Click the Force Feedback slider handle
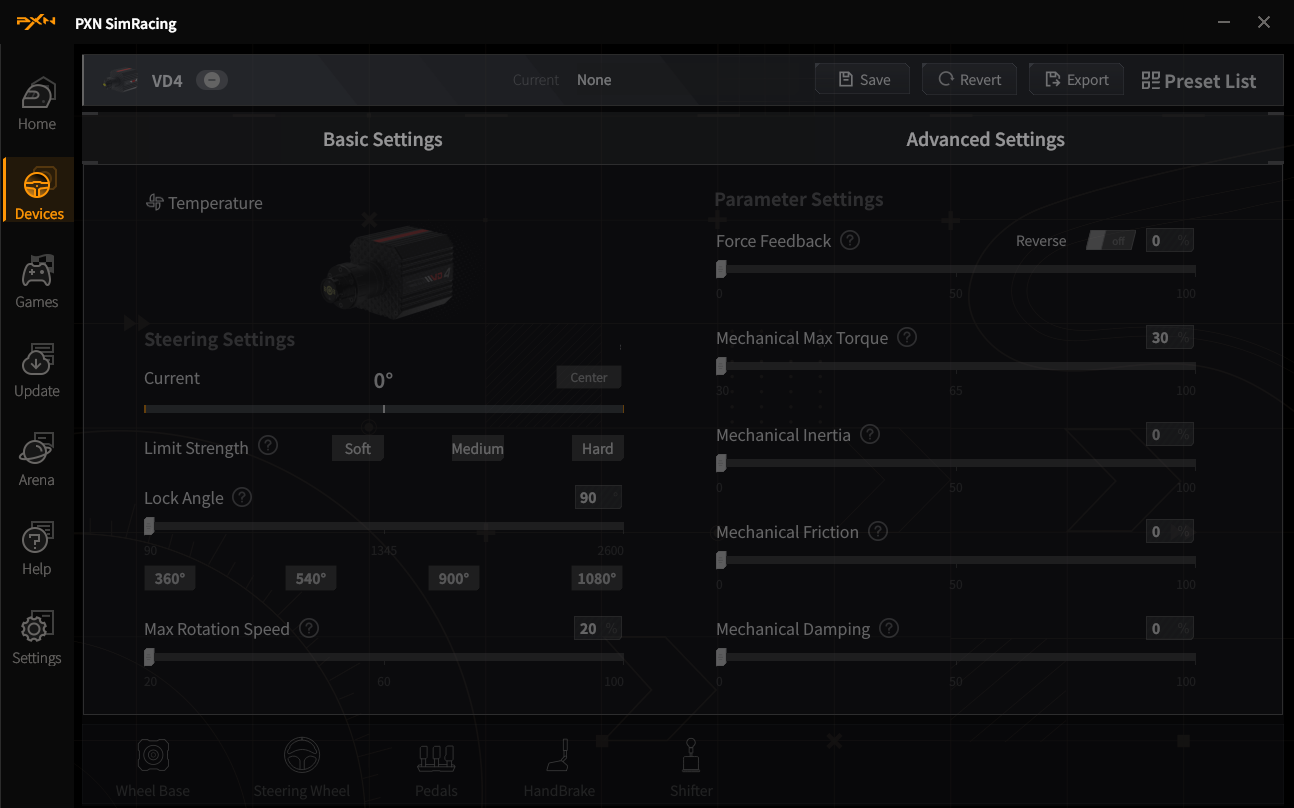The height and width of the screenshot is (808, 1294). coord(721,269)
